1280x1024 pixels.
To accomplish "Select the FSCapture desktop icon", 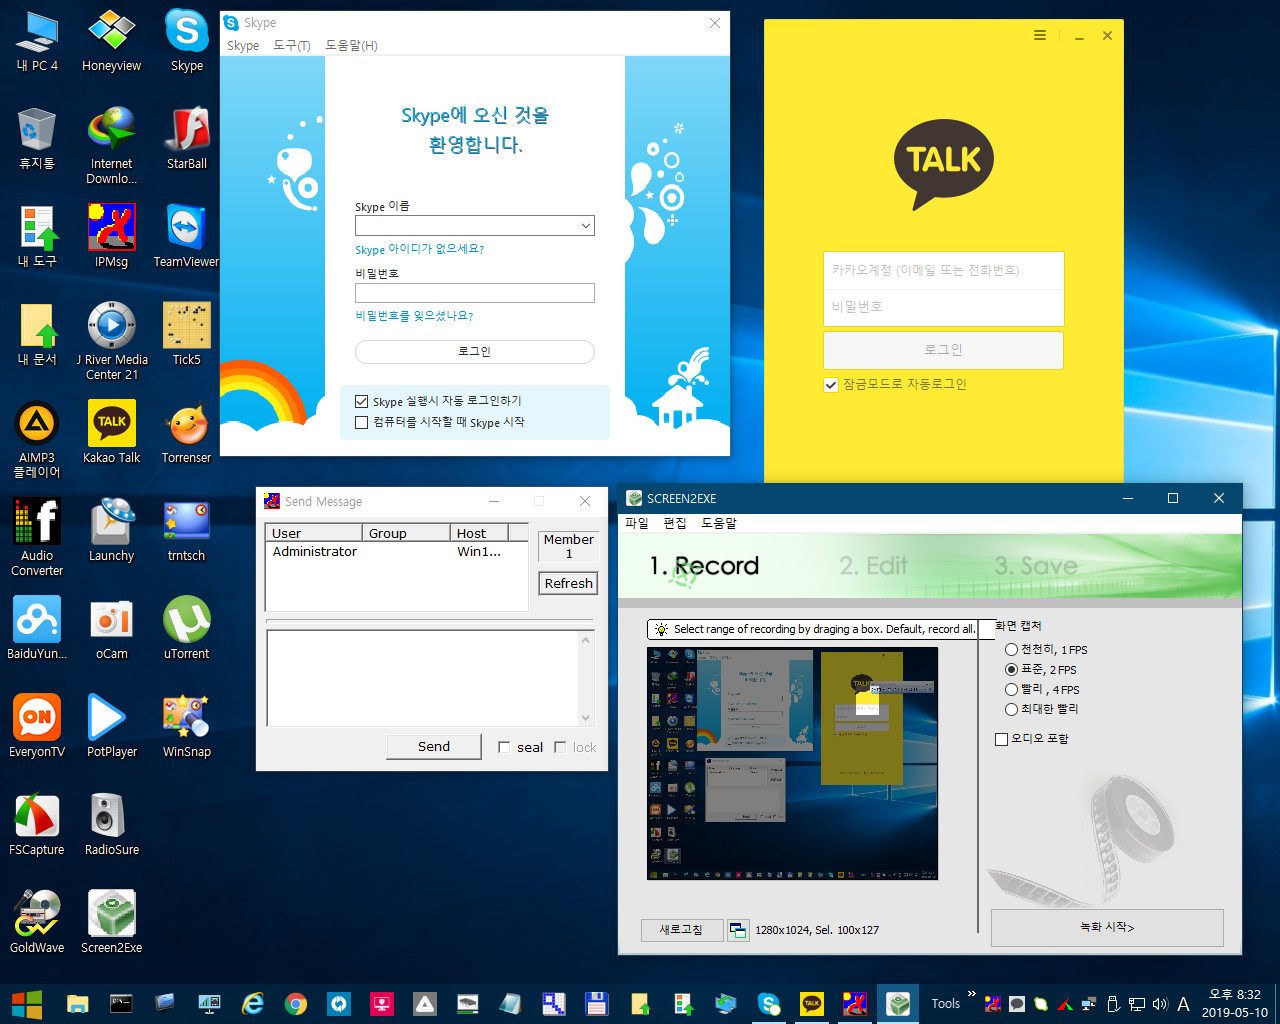I will pyautogui.click(x=37, y=824).
